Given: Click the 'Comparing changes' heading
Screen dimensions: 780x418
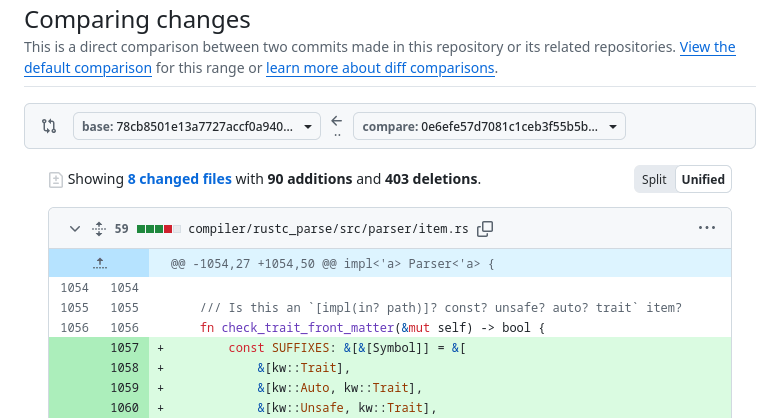Looking at the screenshot, I should 137,20.
